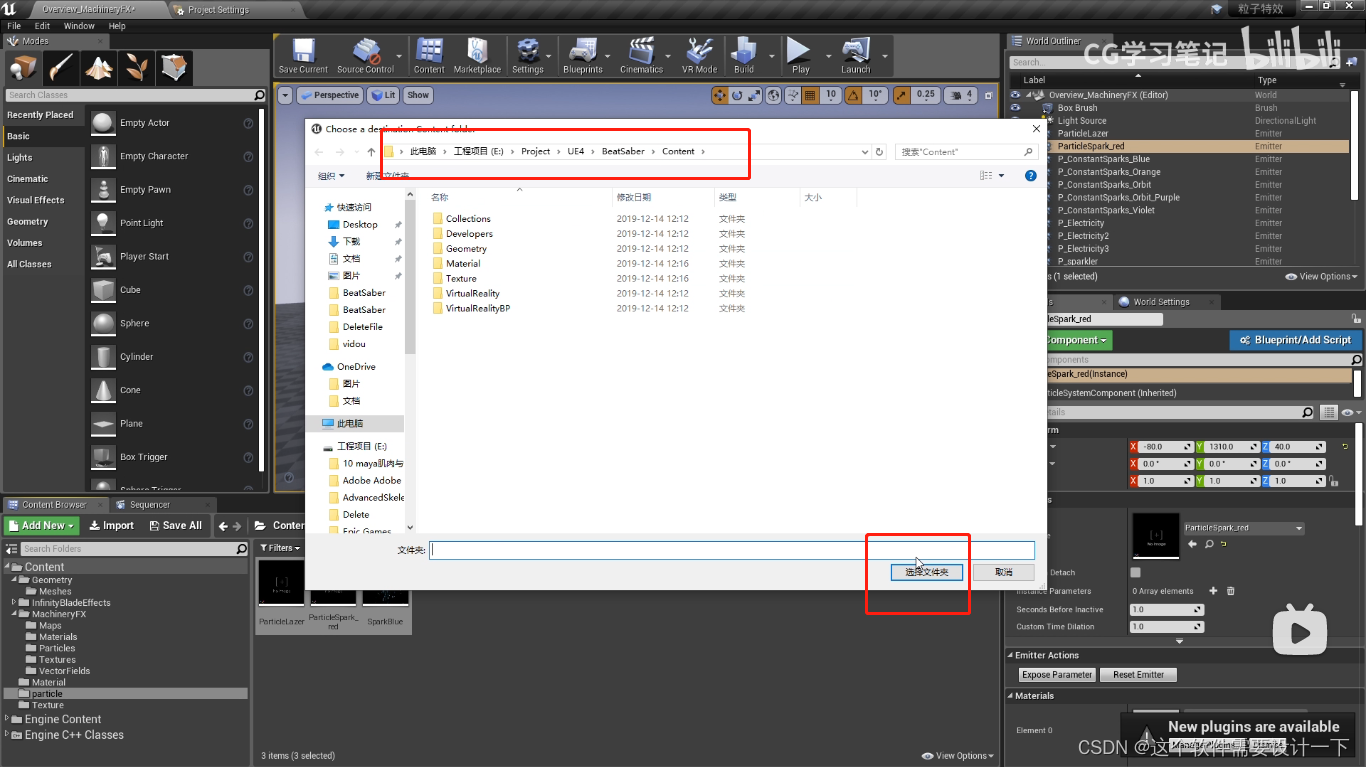Toggle scale snapping icon
This screenshot has width=1366, height=767.
tap(901, 95)
